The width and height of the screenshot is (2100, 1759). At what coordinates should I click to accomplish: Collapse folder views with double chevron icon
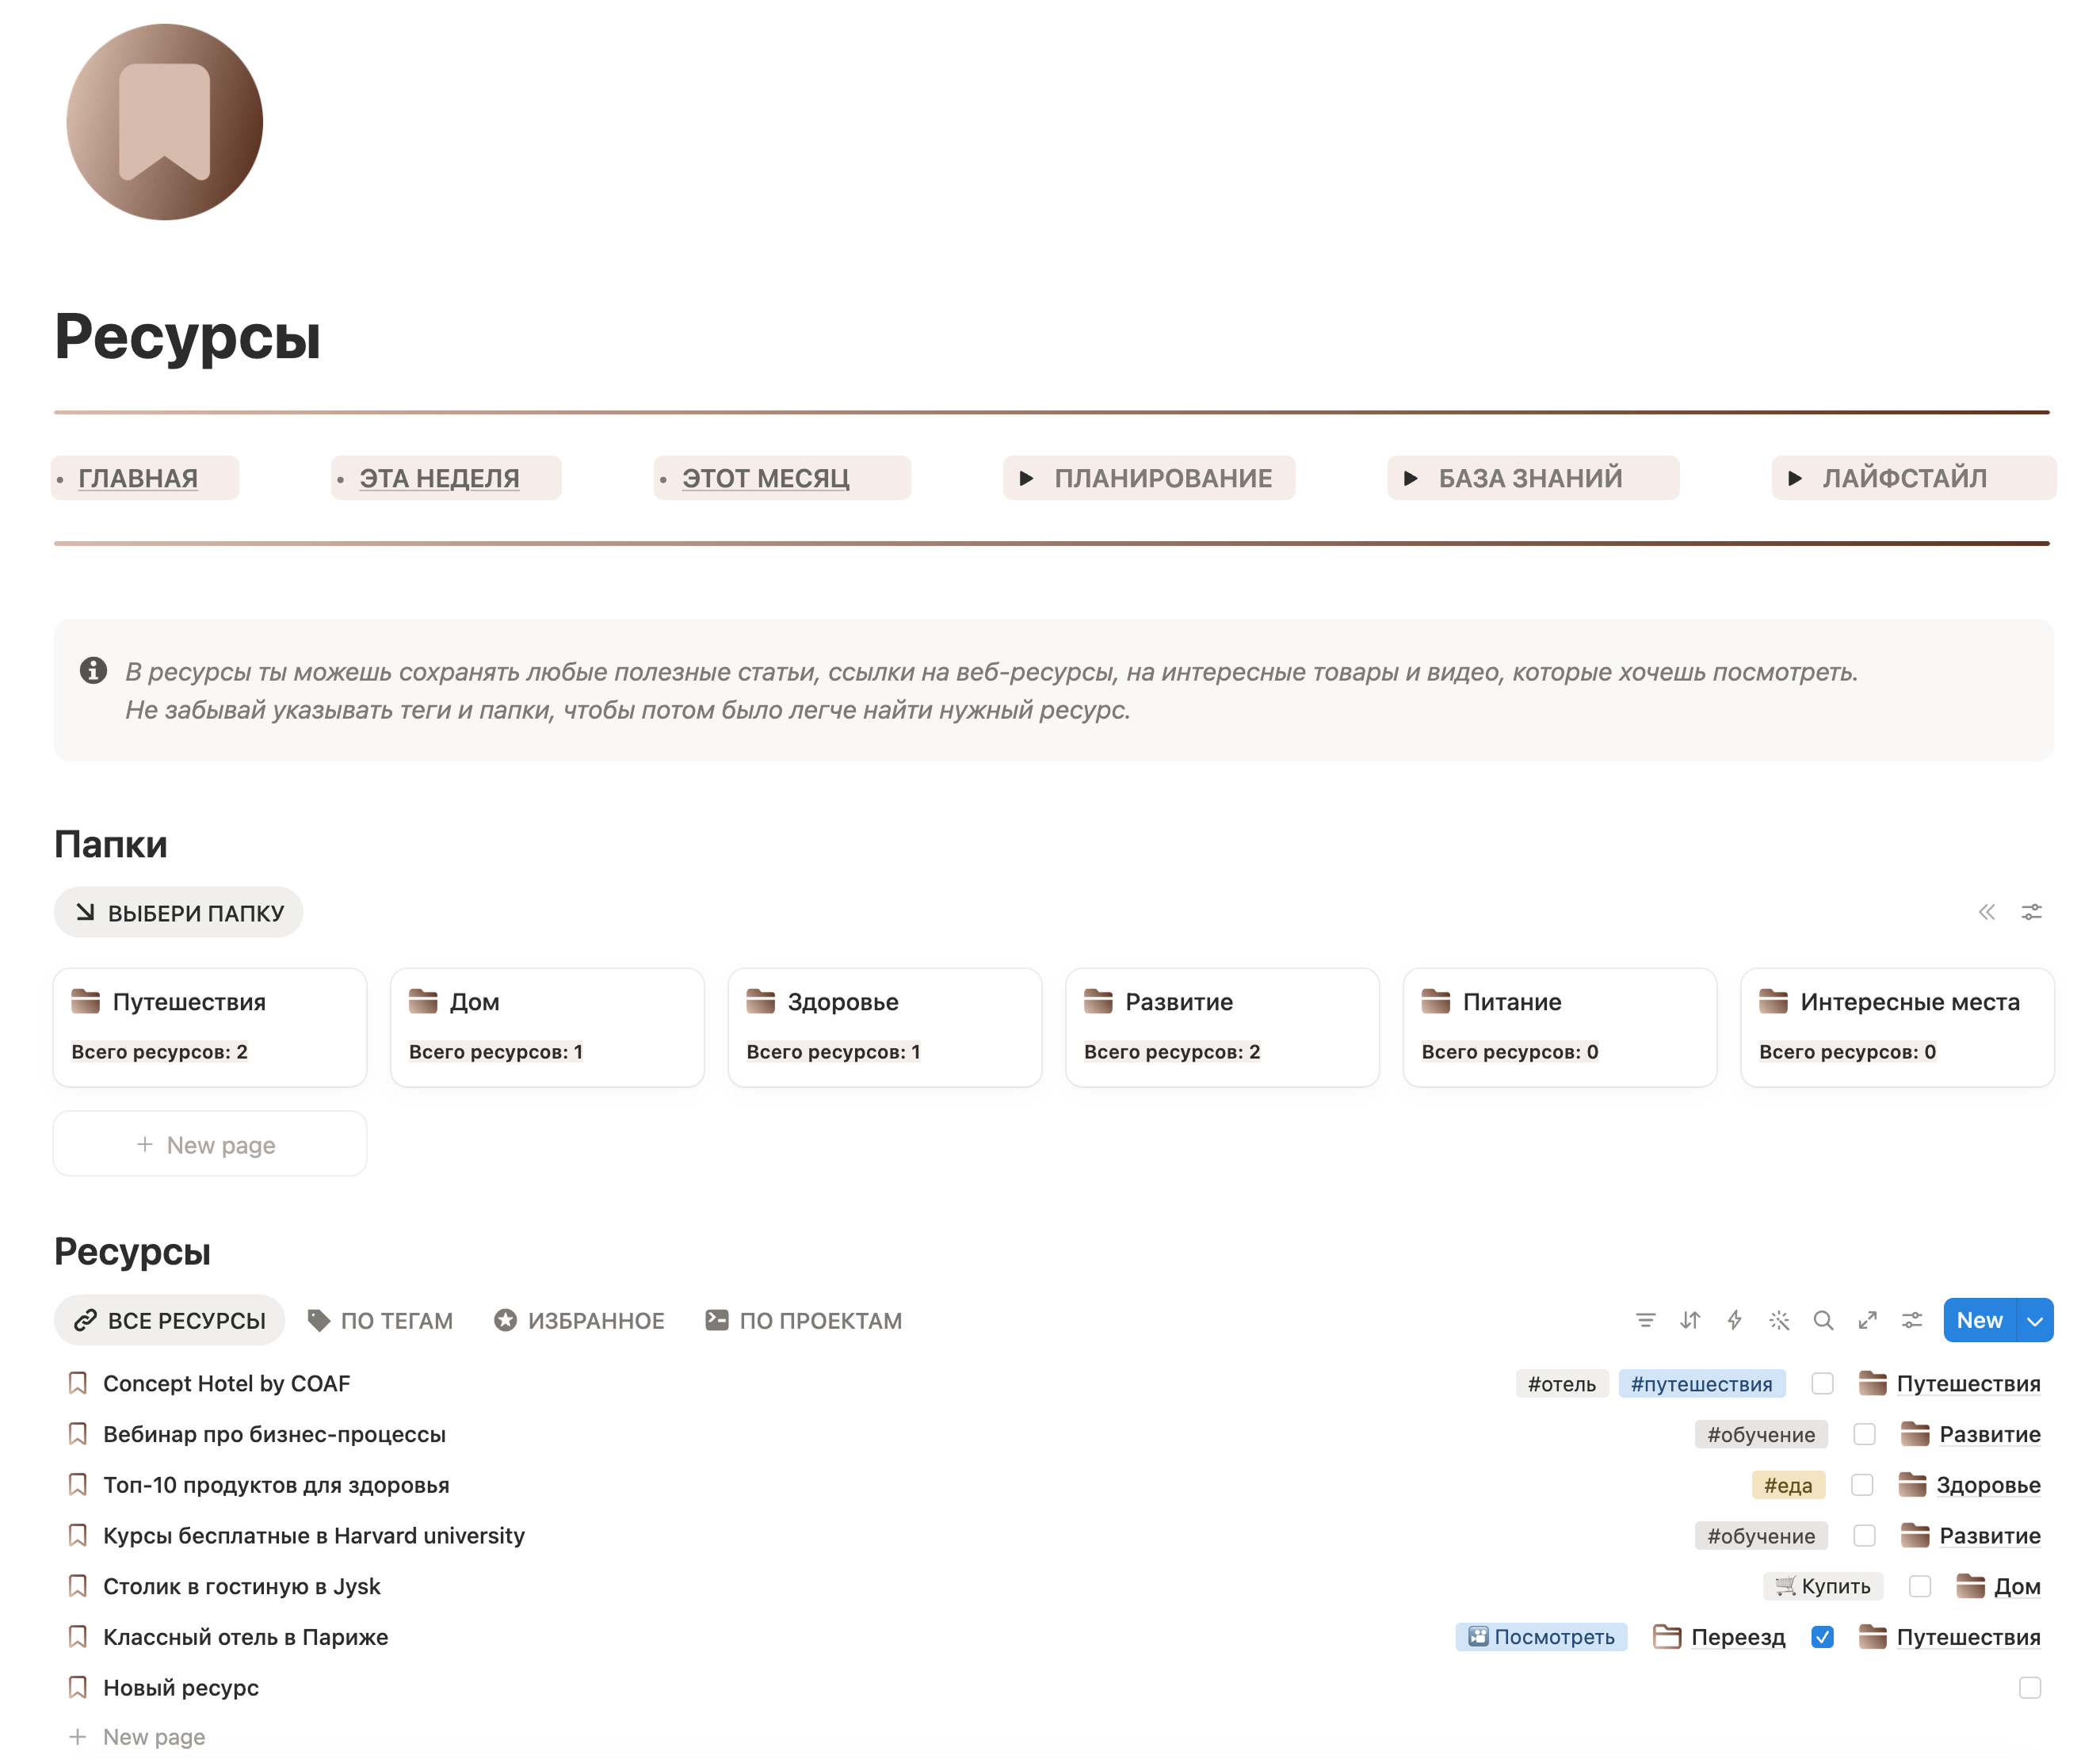click(1987, 912)
